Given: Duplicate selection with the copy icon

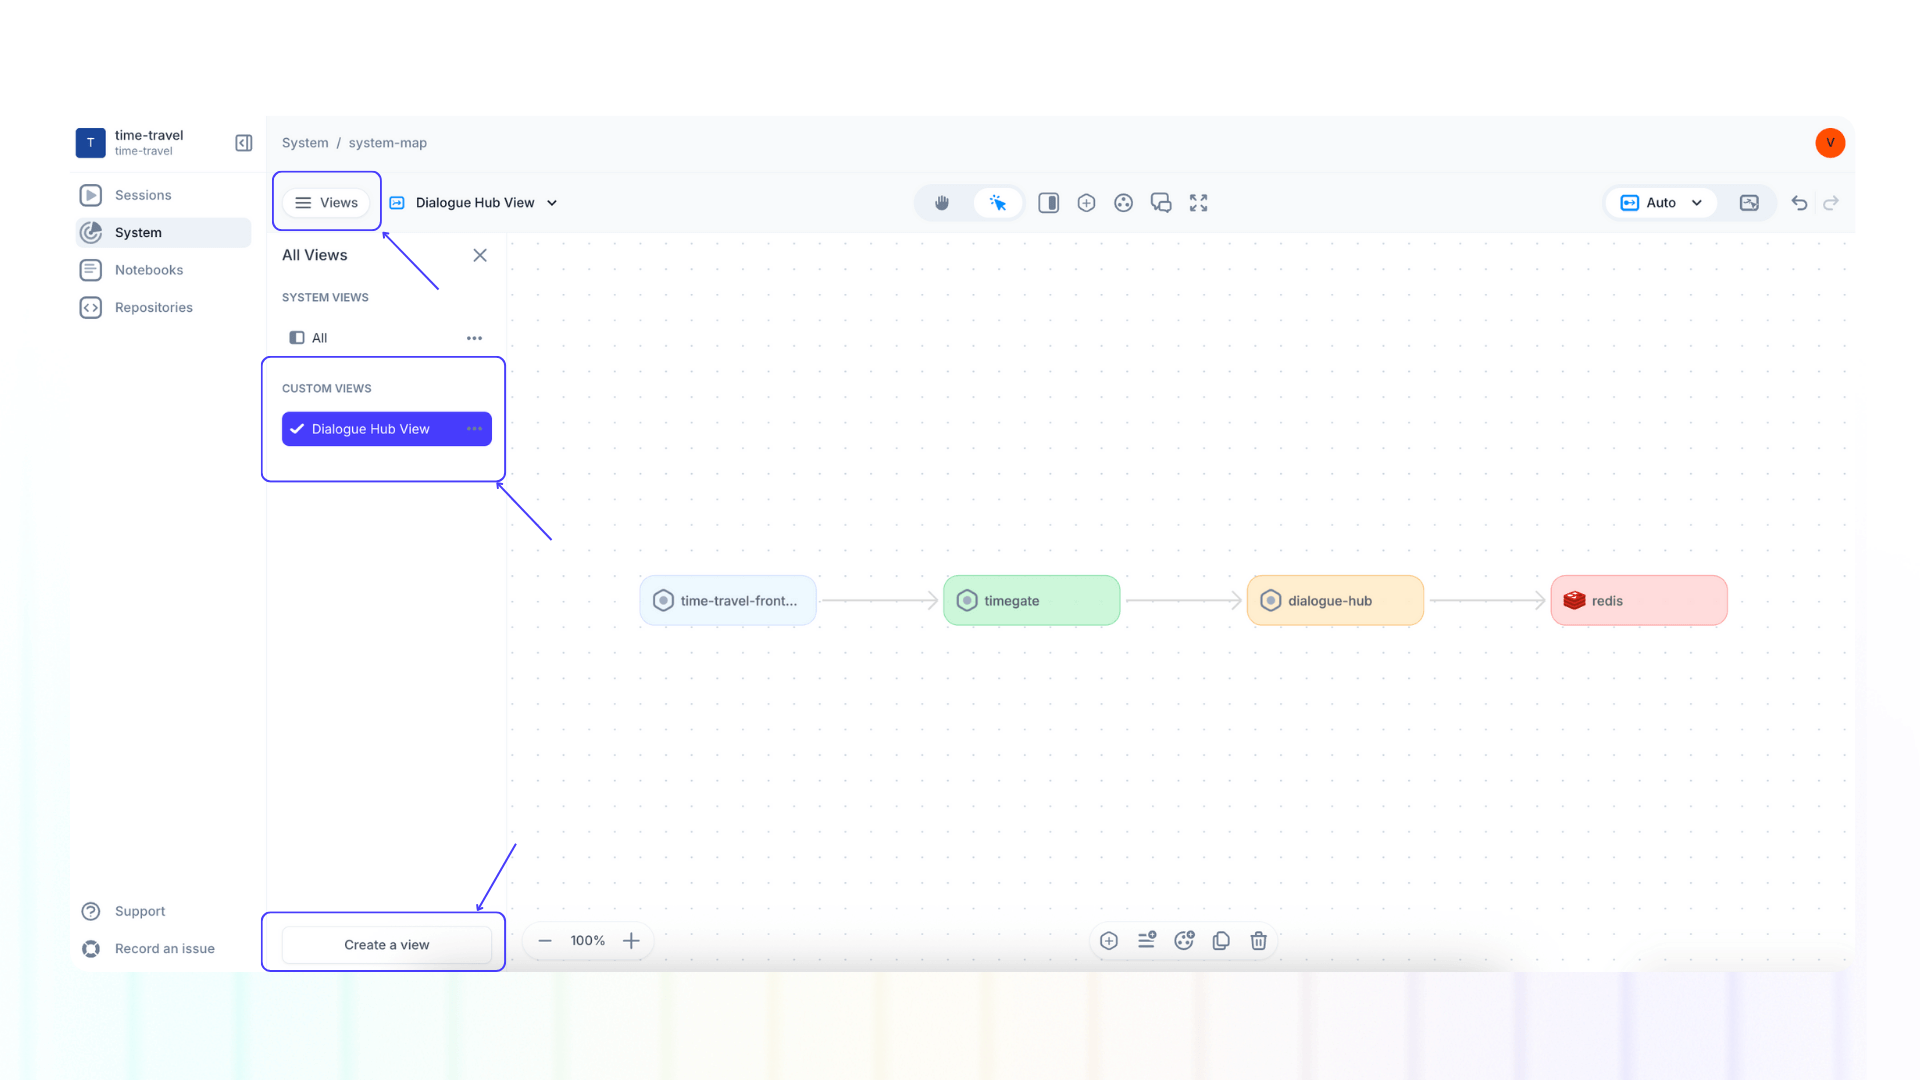Looking at the screenshot, I should [1221, 940].
